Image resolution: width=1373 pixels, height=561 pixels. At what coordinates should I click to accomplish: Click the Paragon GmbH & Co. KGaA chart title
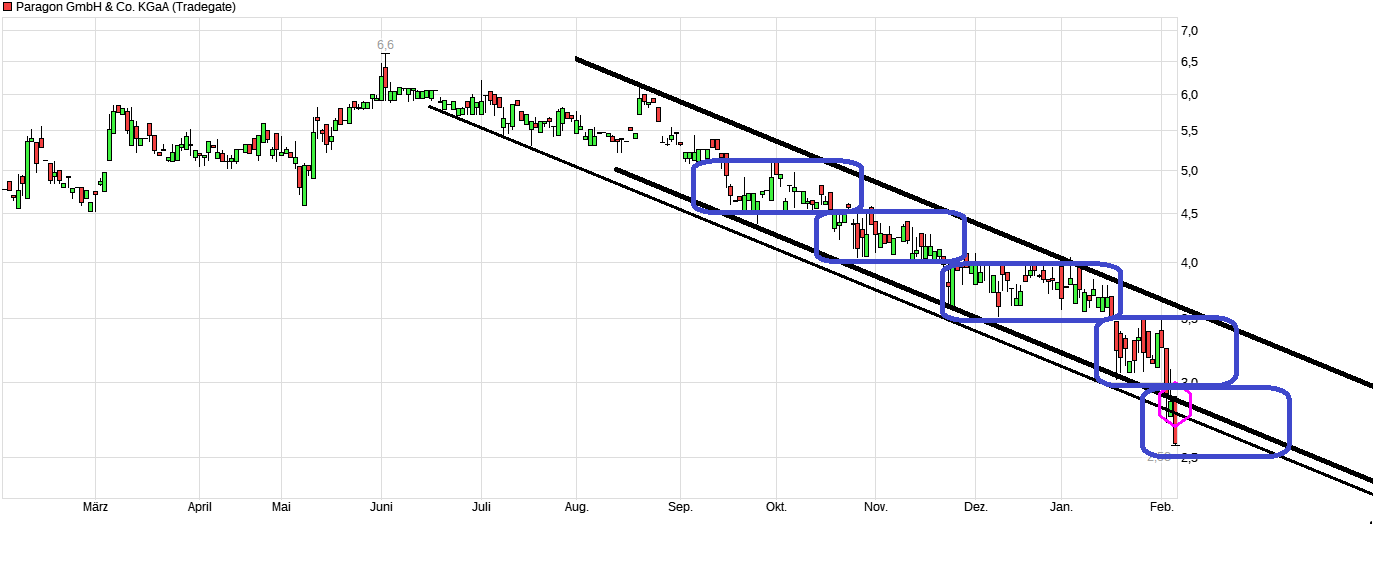pos(126,7)
